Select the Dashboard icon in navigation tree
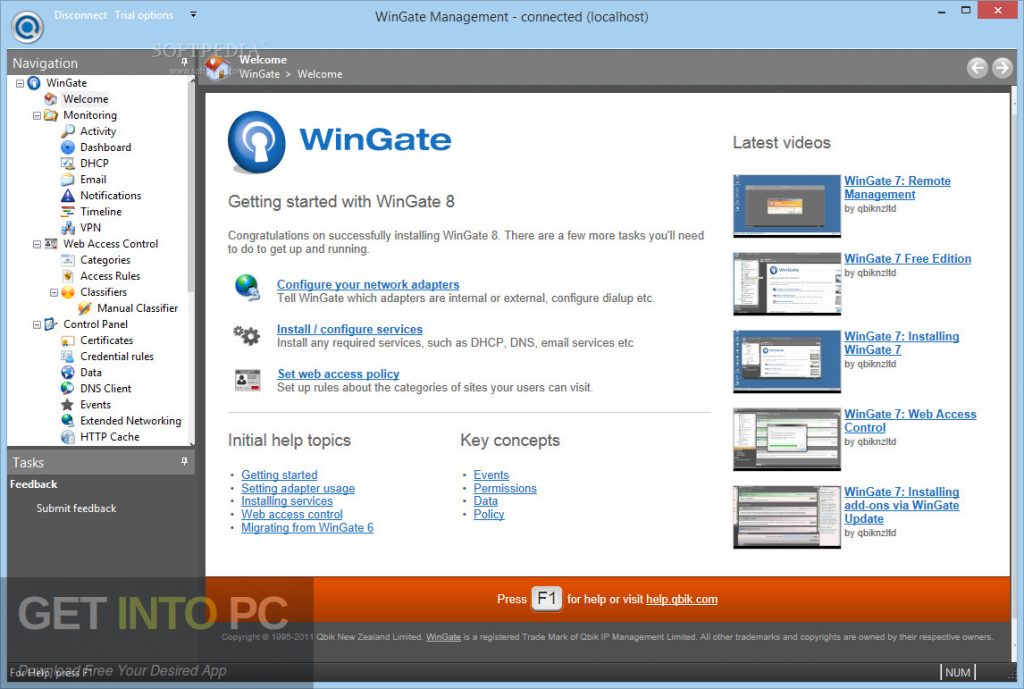 (x=67, y=148)
